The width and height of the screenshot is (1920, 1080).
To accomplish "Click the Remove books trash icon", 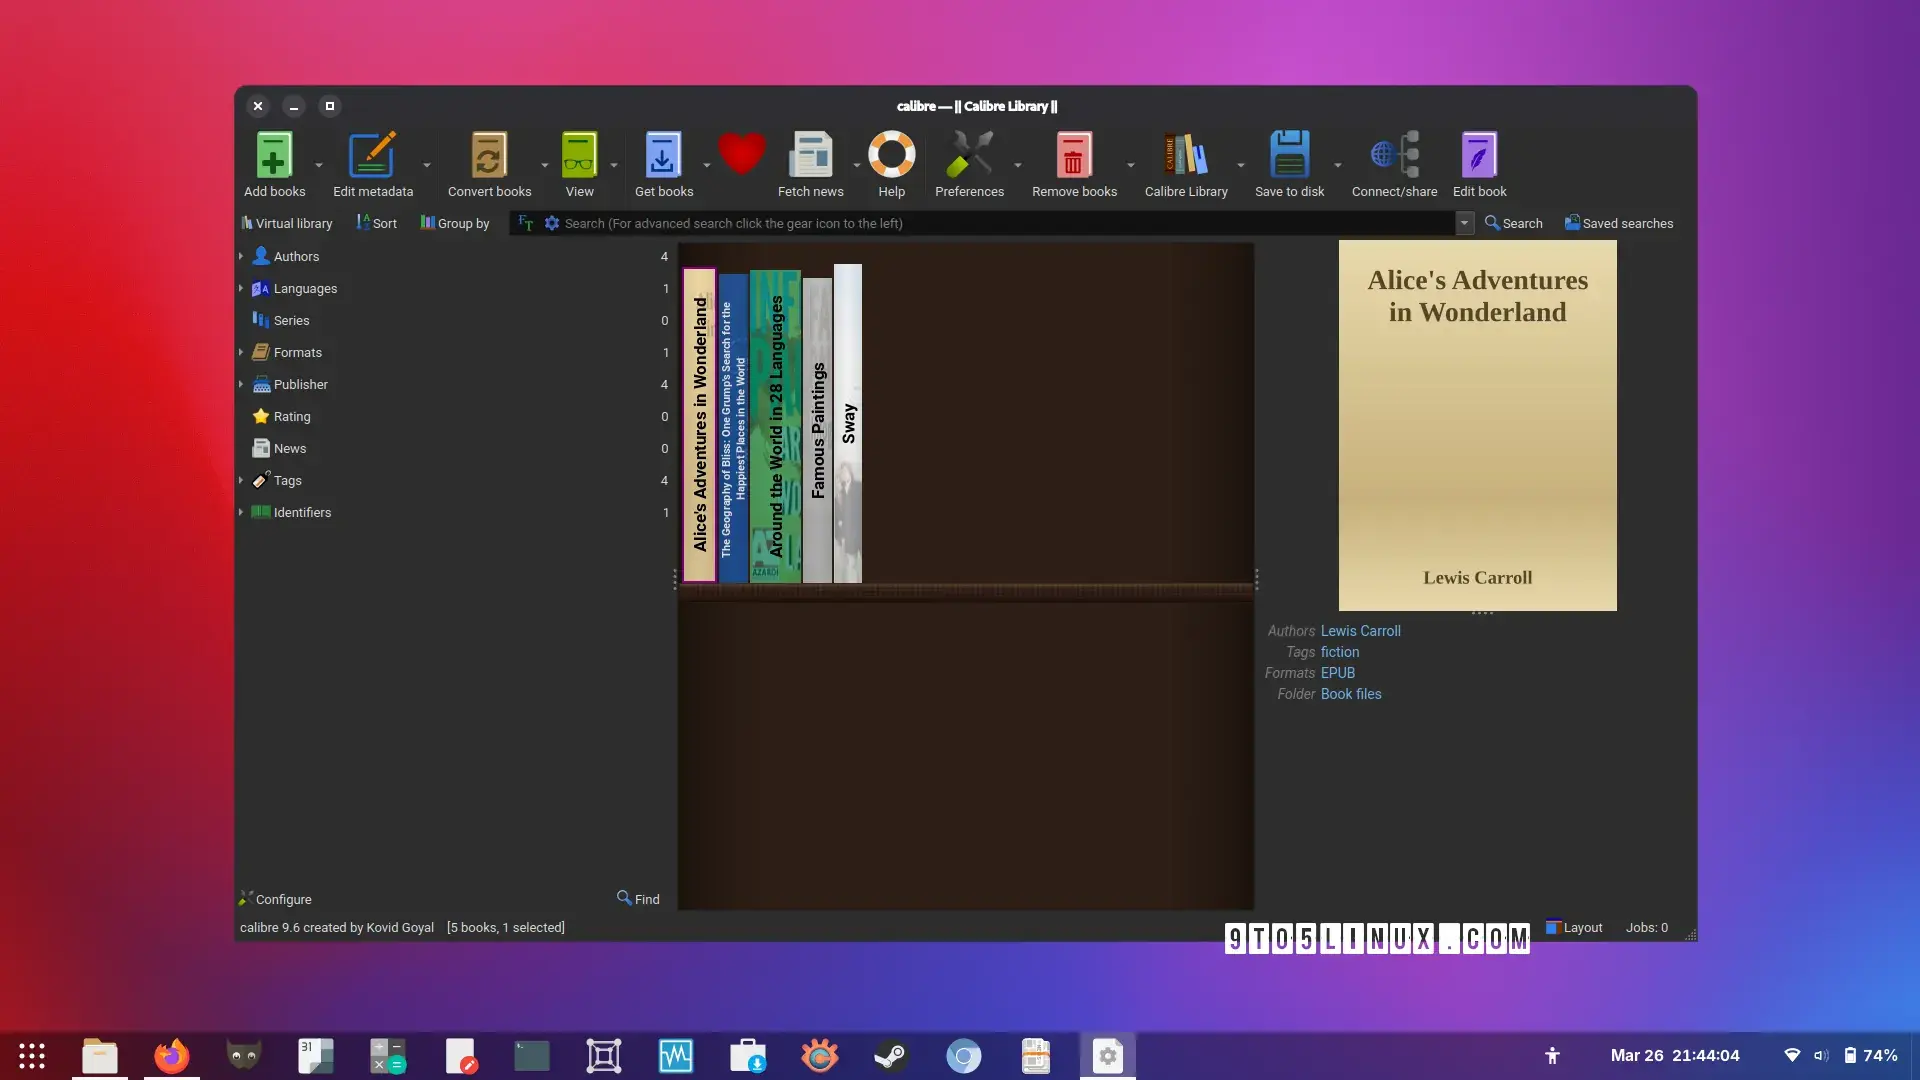I will [x=1074, y=156].
